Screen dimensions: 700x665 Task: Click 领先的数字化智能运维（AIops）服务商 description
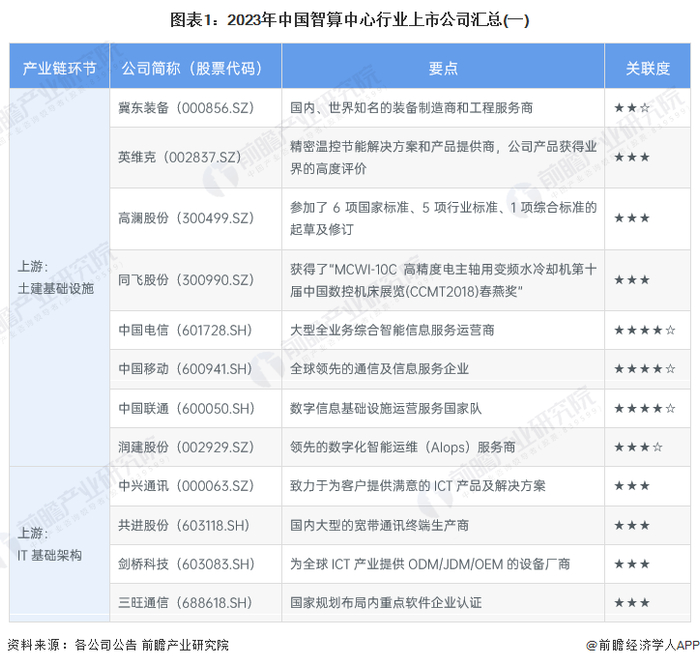[402, 447]
